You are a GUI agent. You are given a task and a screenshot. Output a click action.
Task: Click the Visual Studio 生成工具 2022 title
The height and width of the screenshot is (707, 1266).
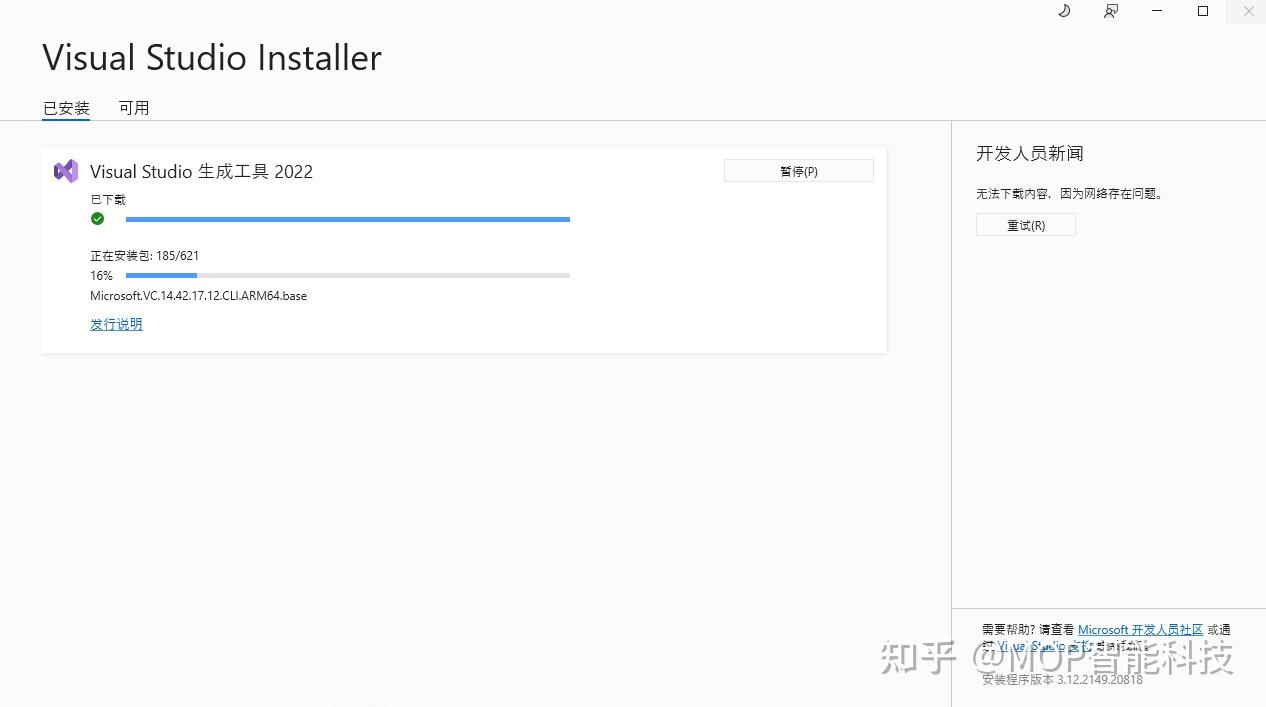200,171
